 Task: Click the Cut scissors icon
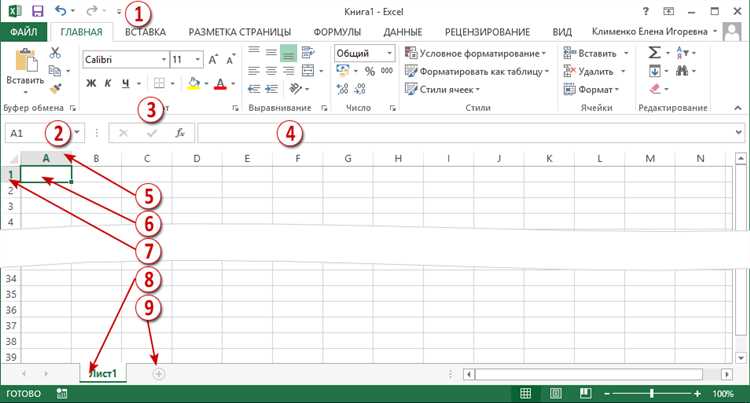(55, 53)
